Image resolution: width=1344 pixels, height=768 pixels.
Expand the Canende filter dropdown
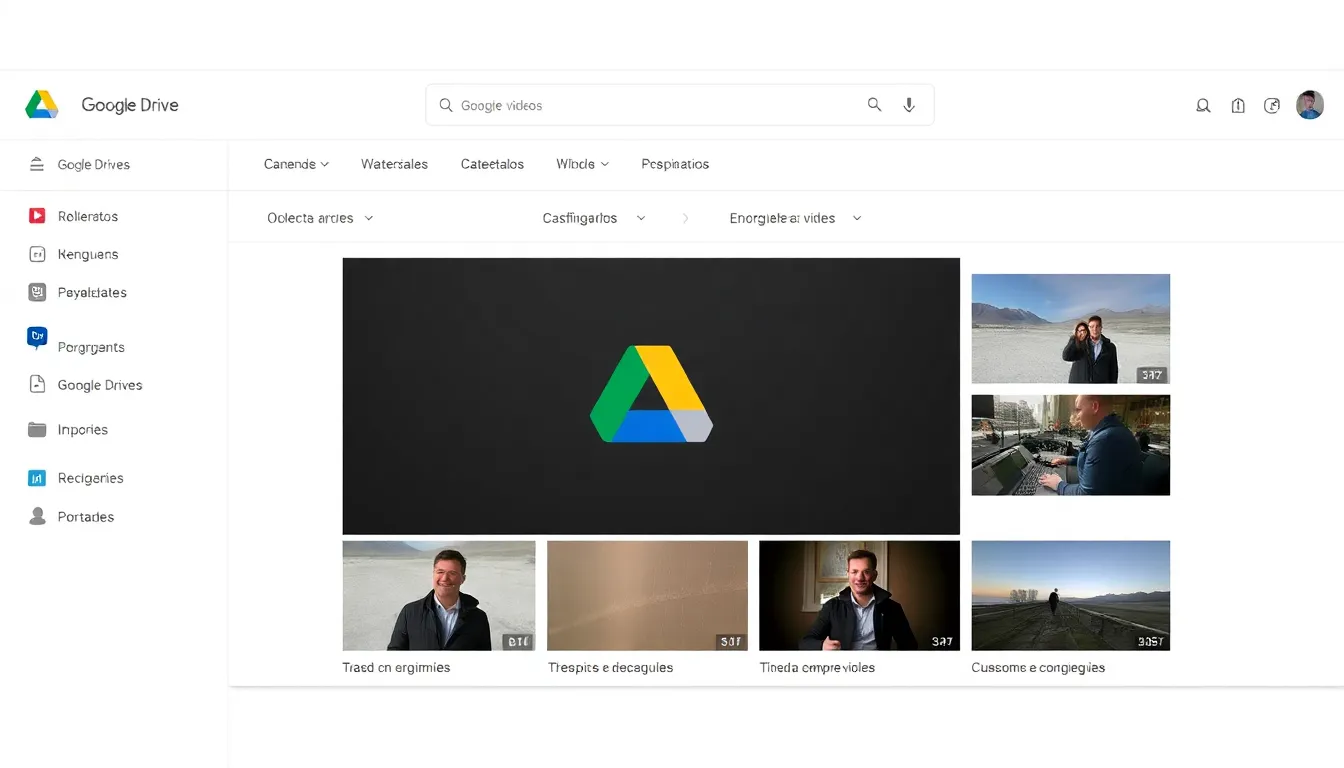click(x=295, y=163)
